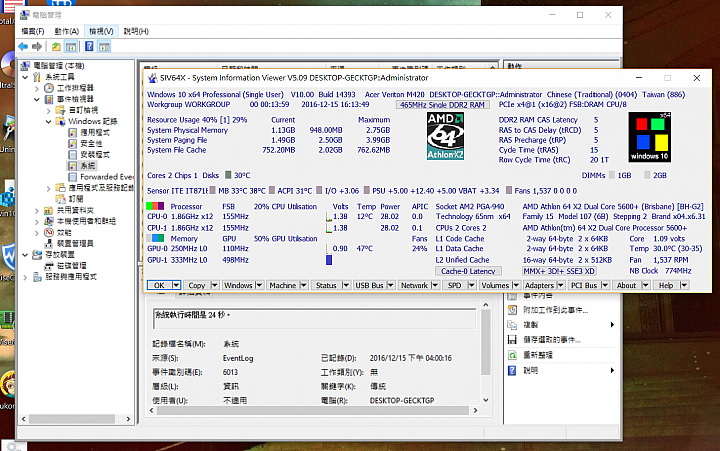Click the Windows 10 logo in SIV
This screenshot has width=720, height=451.
[649, 137]
